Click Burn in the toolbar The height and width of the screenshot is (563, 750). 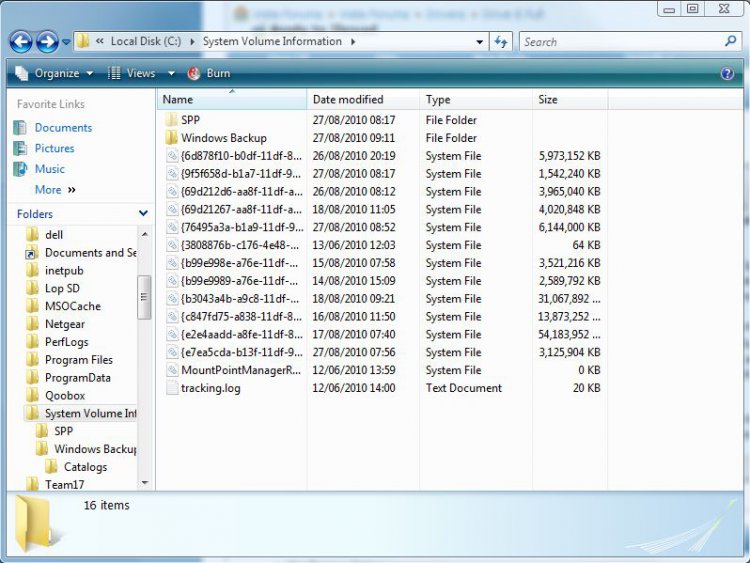click(x=209, y=73)
